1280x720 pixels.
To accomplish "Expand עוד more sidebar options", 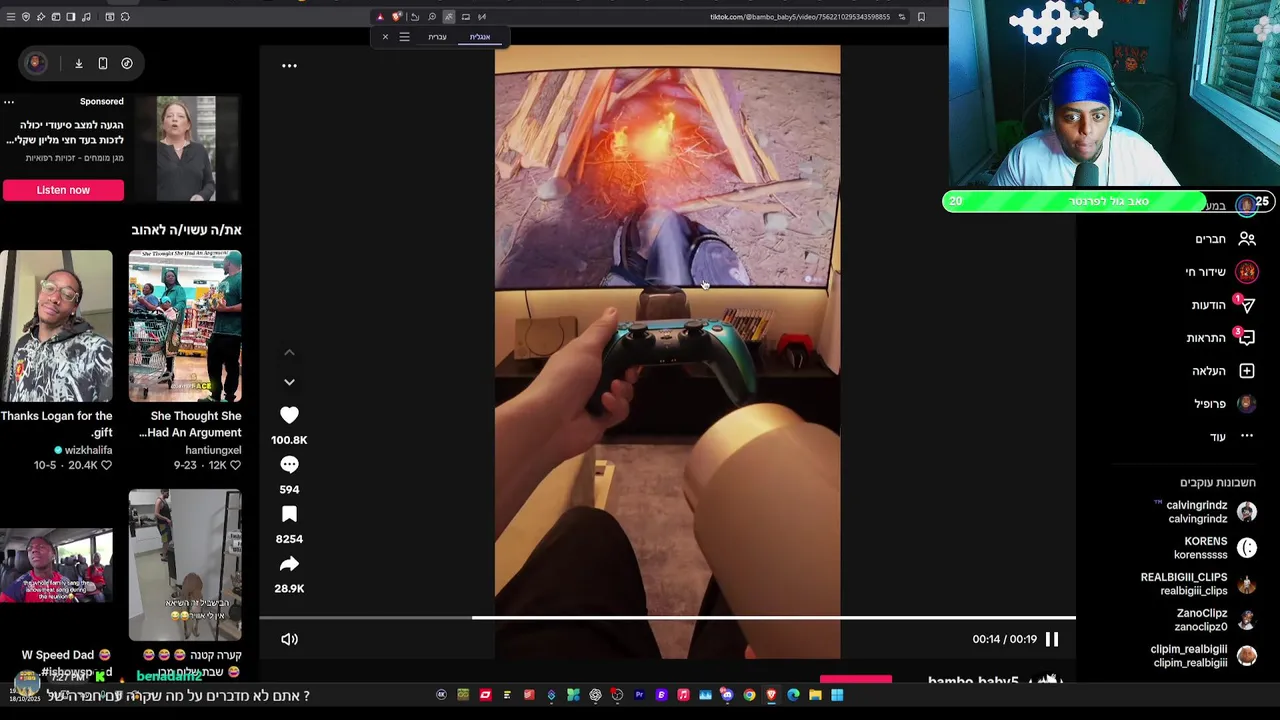I will pyautogui.click(x=1232, y=437).
